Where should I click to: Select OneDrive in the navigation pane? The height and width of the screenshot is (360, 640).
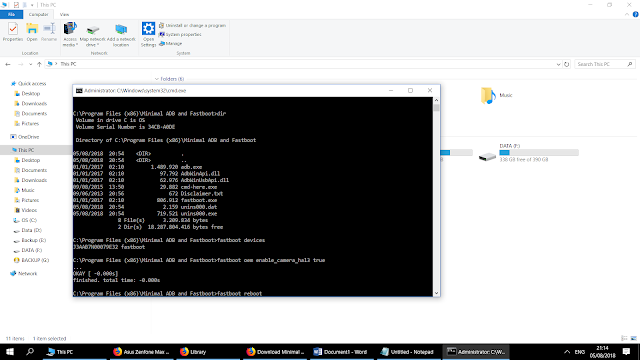tap(28, 137)
